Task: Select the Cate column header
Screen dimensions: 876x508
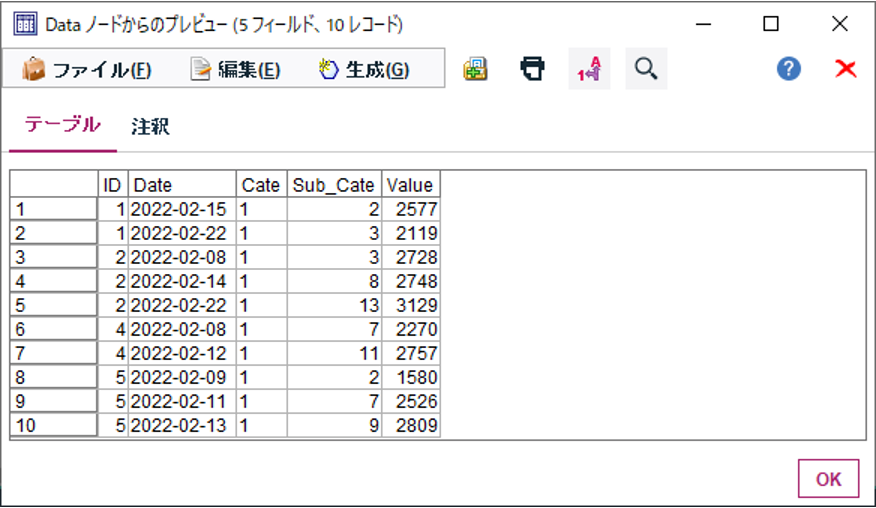Action: coord(261,184)
